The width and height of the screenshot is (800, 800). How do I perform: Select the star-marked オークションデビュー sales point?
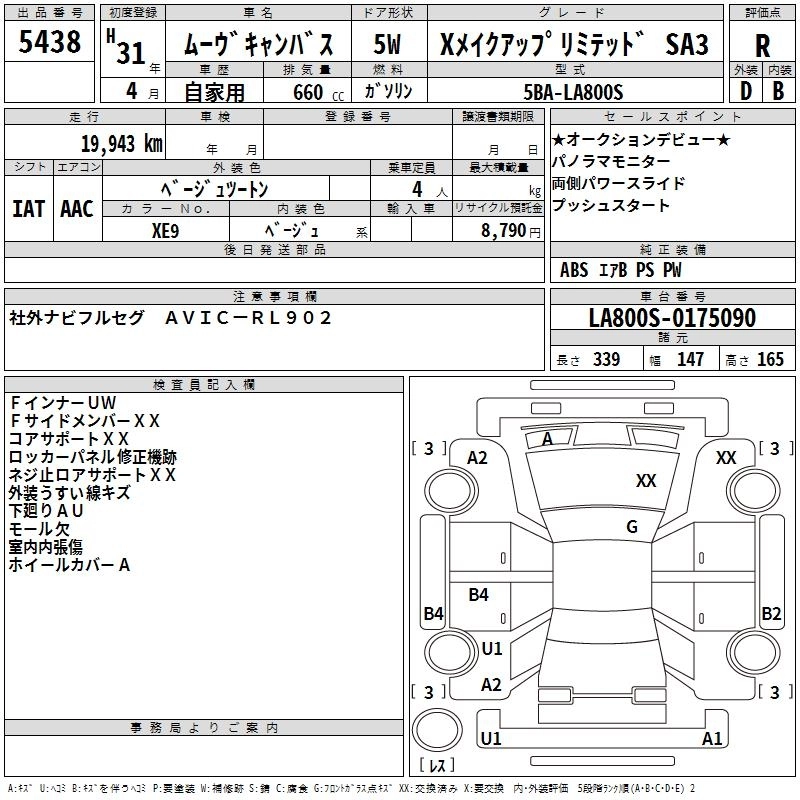[x=641, y=140]
